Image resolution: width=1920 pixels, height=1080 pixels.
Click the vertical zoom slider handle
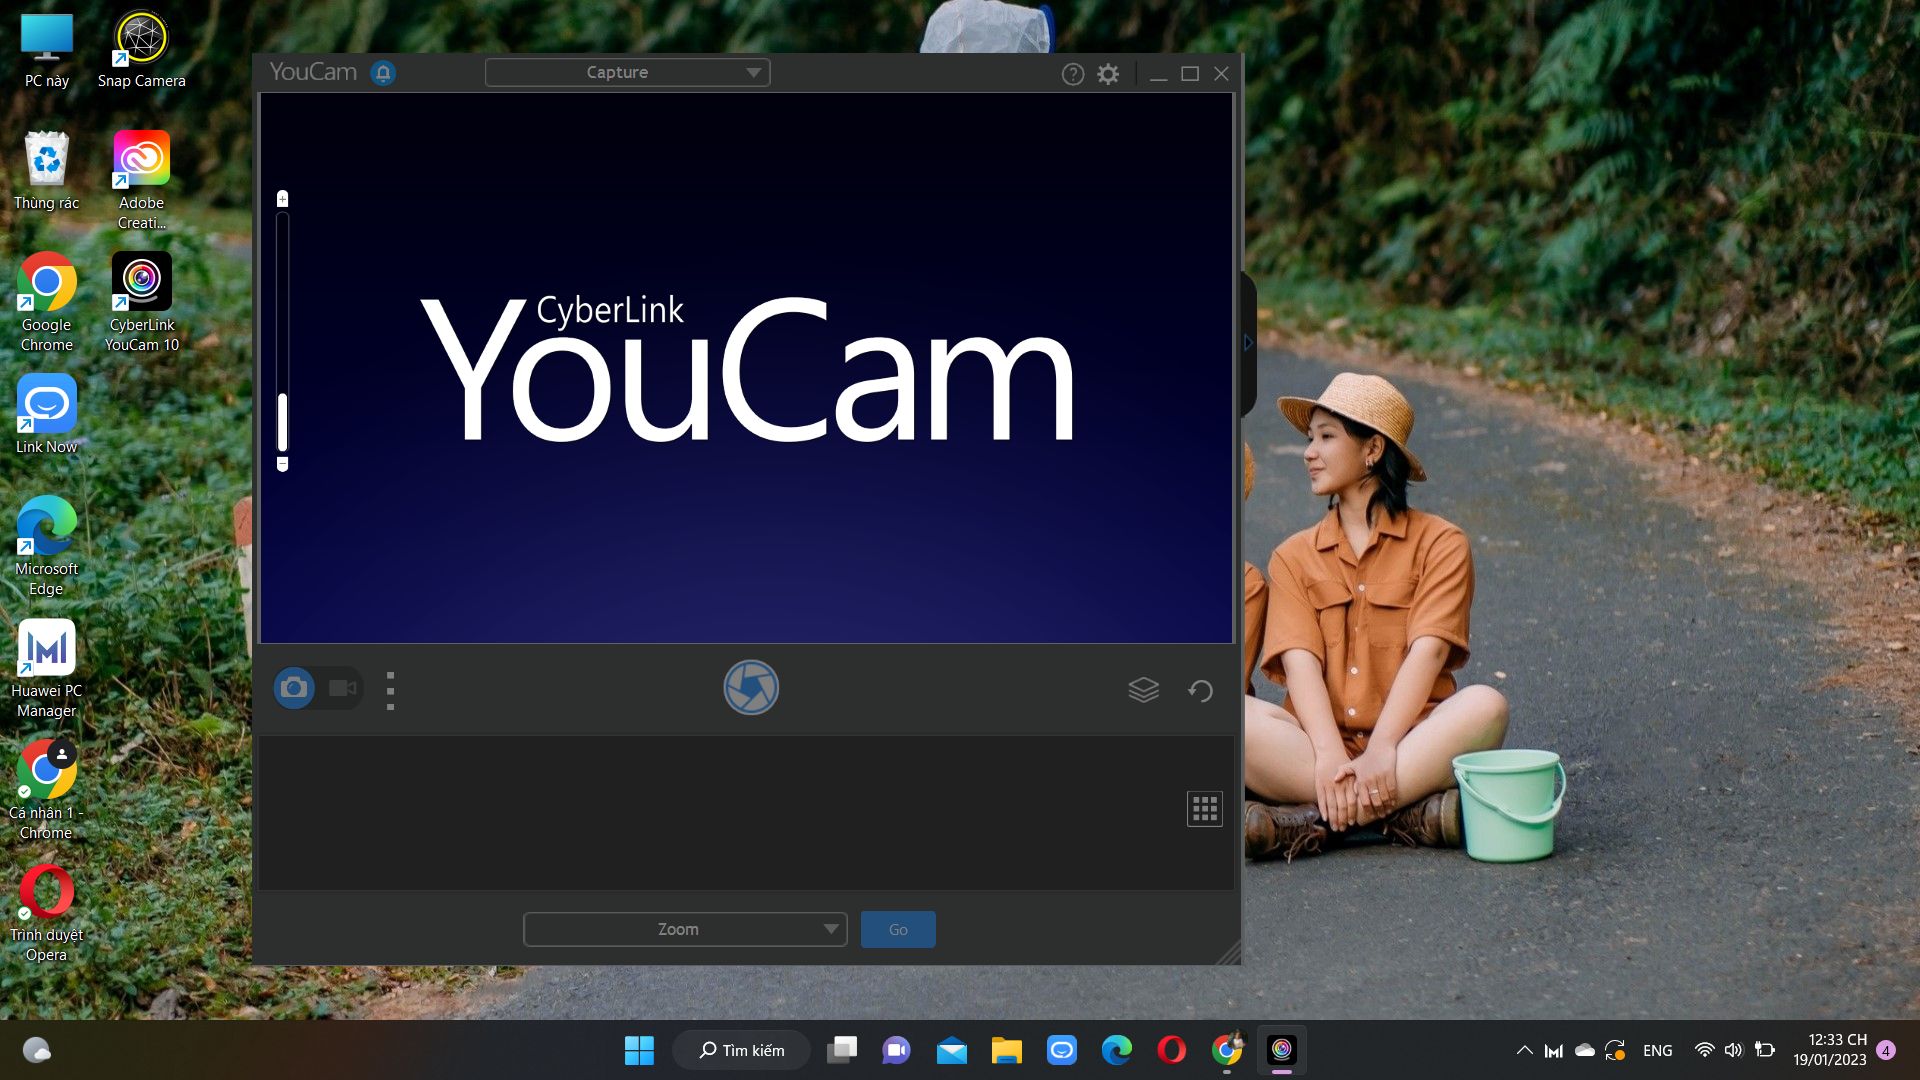(x=283, y=422)
